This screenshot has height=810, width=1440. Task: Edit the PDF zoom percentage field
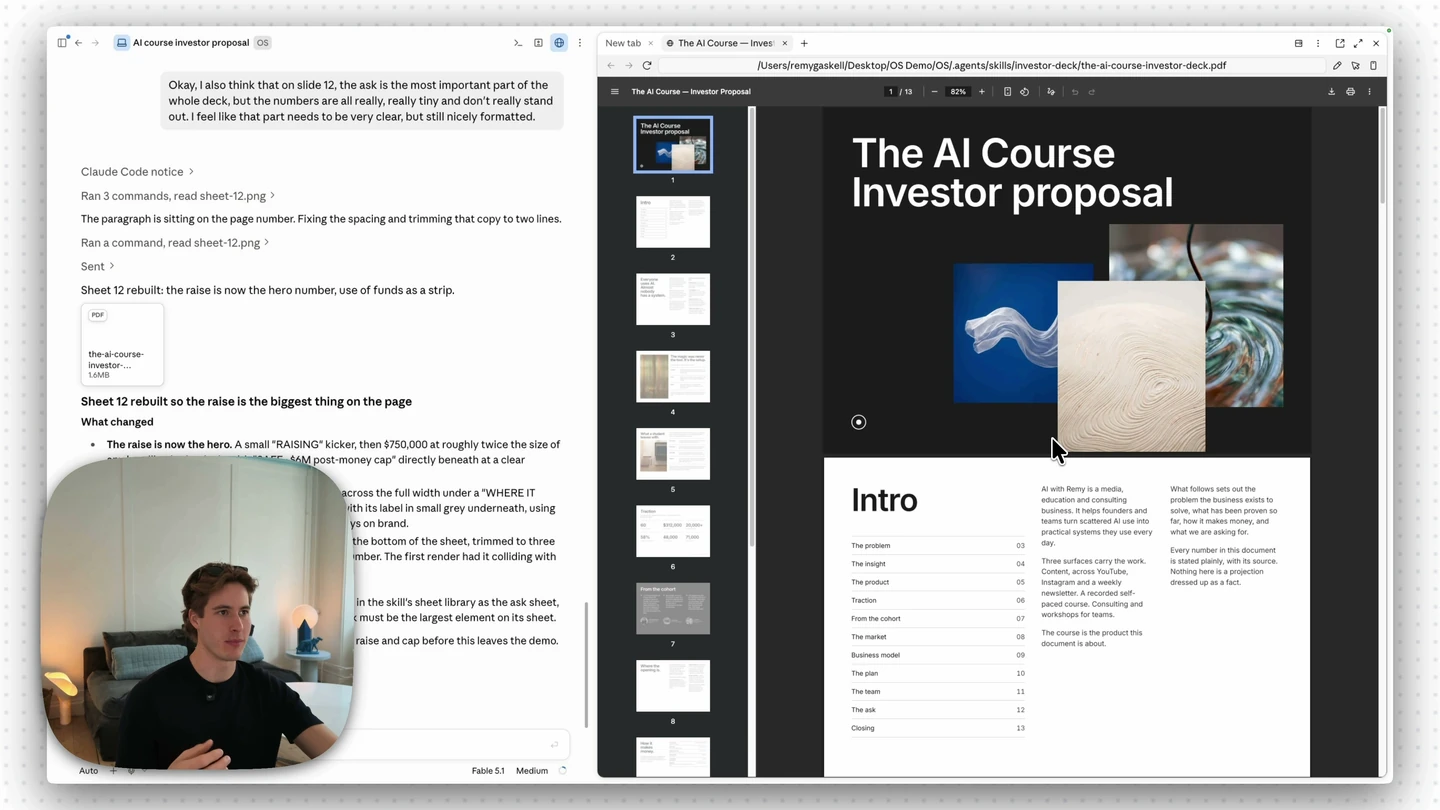coord(958,92)
